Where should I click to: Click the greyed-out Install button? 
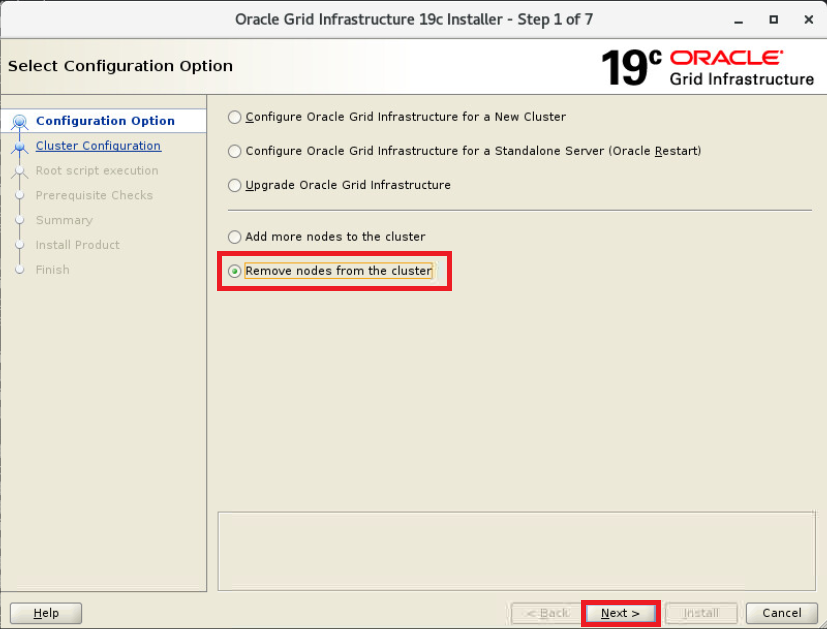click(701, 613)
